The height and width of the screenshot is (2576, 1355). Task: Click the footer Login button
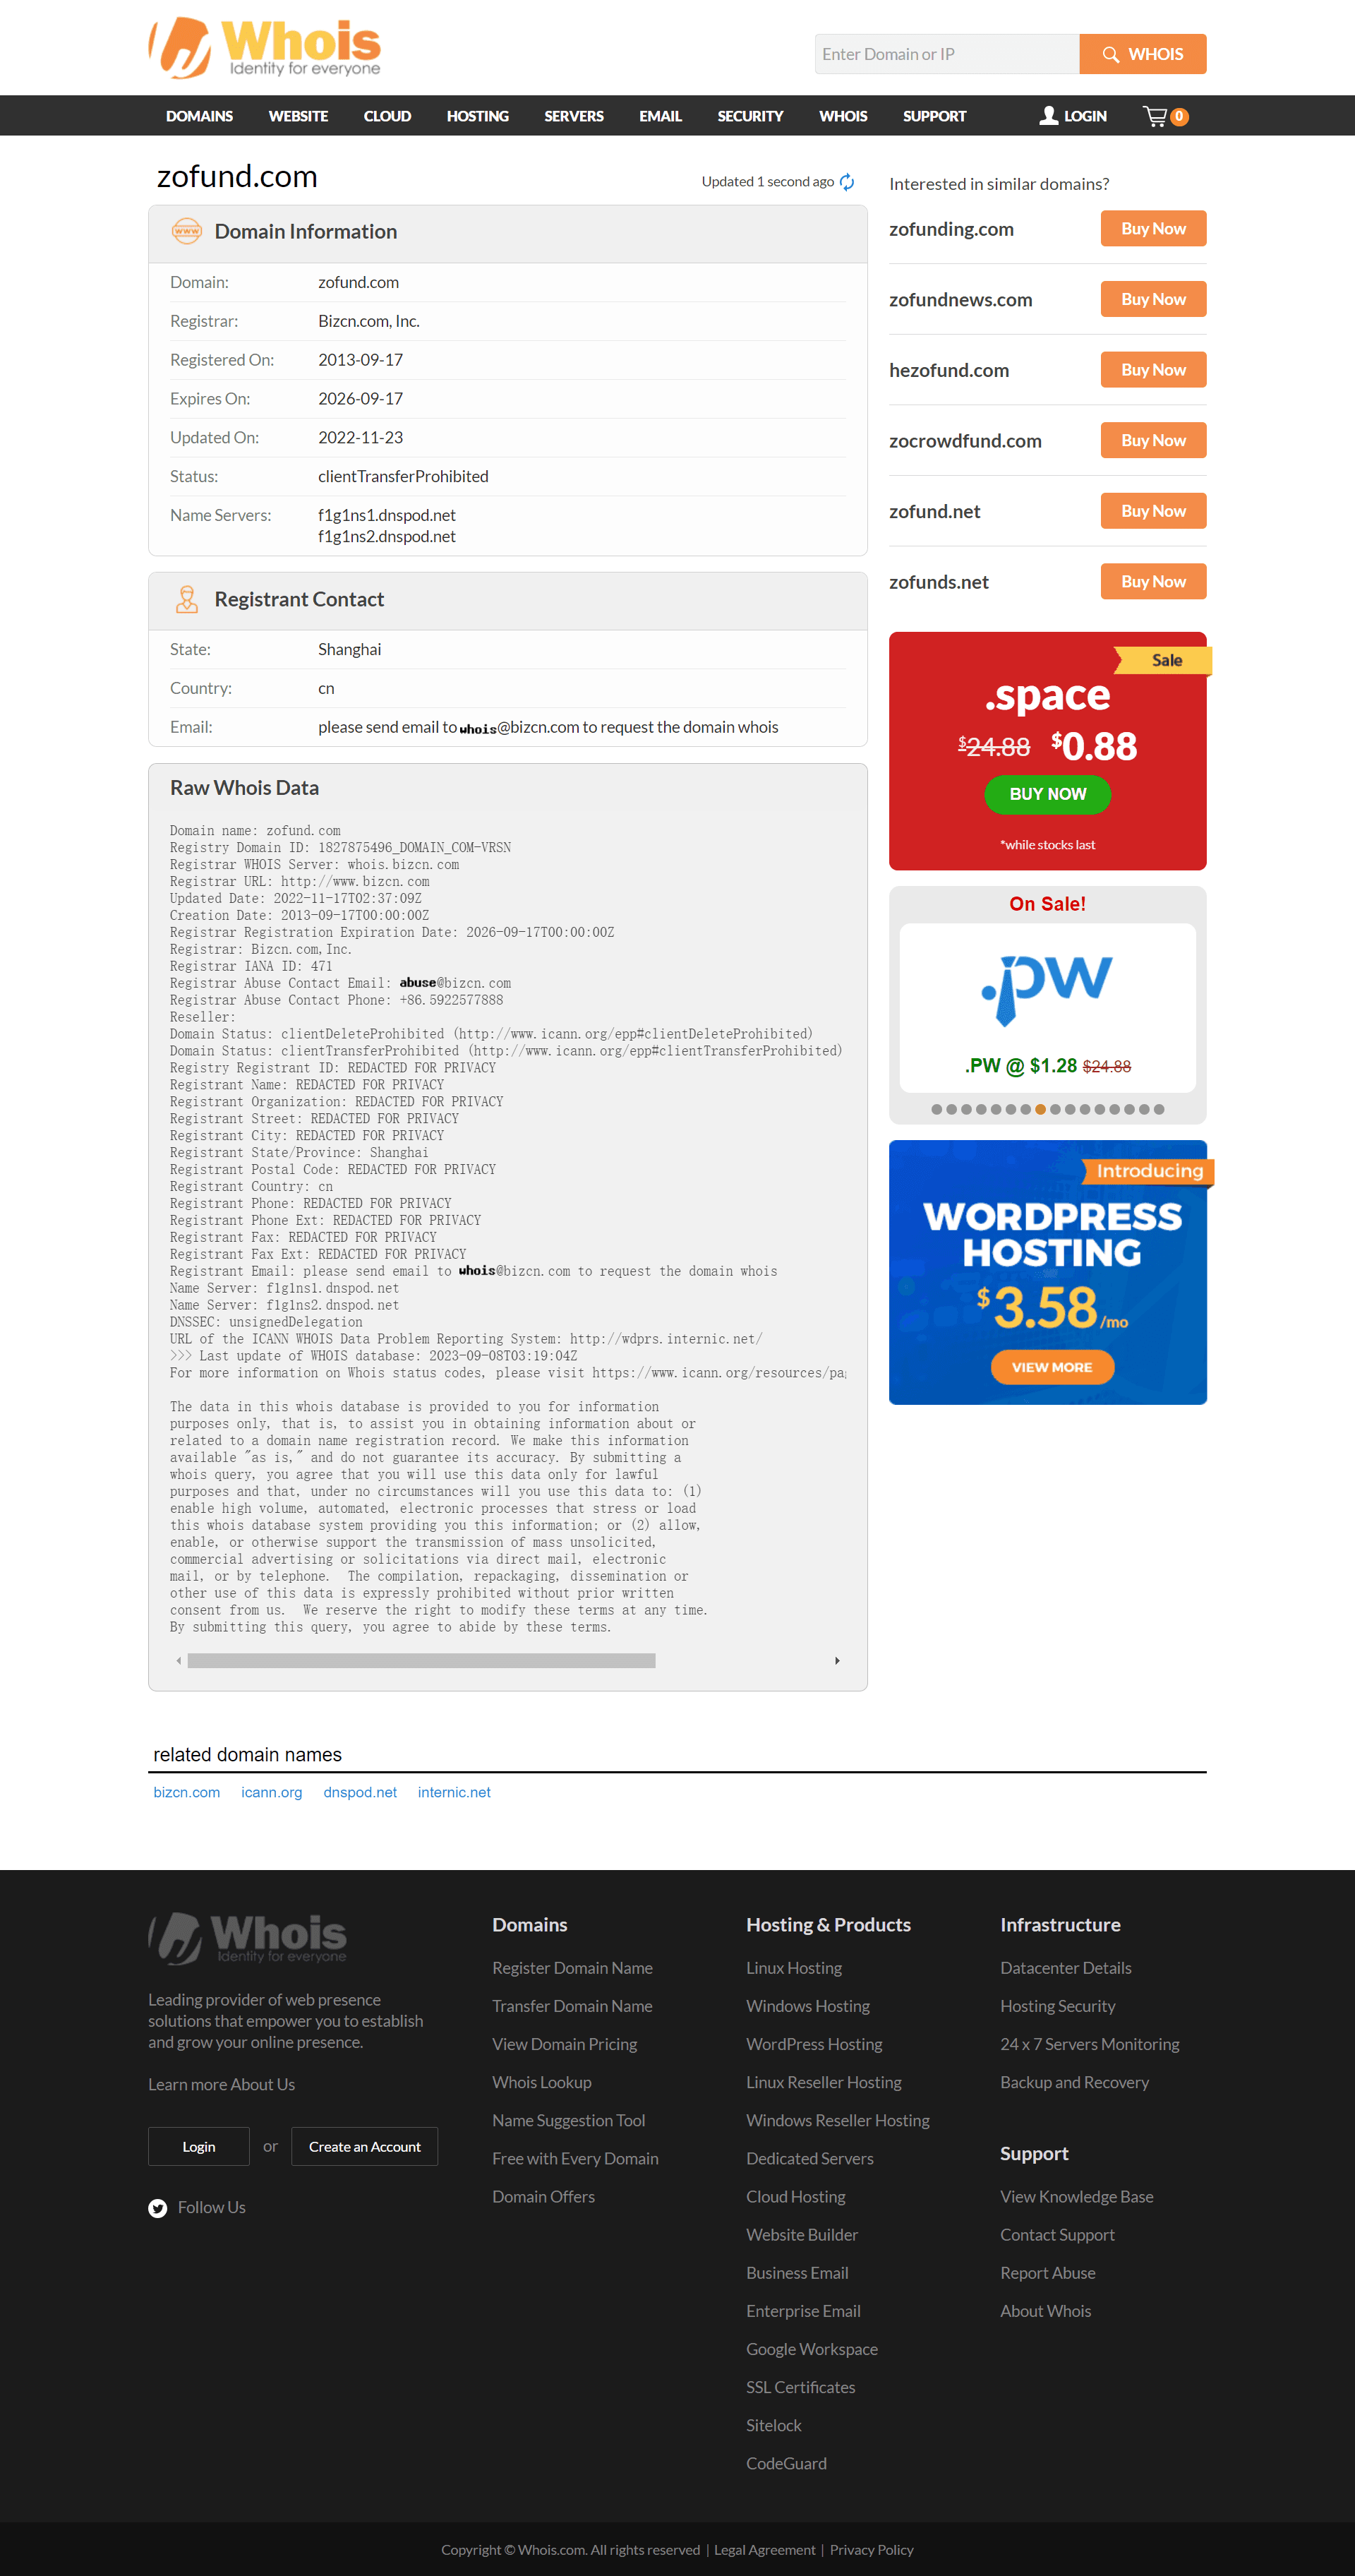coord(198,2146)
